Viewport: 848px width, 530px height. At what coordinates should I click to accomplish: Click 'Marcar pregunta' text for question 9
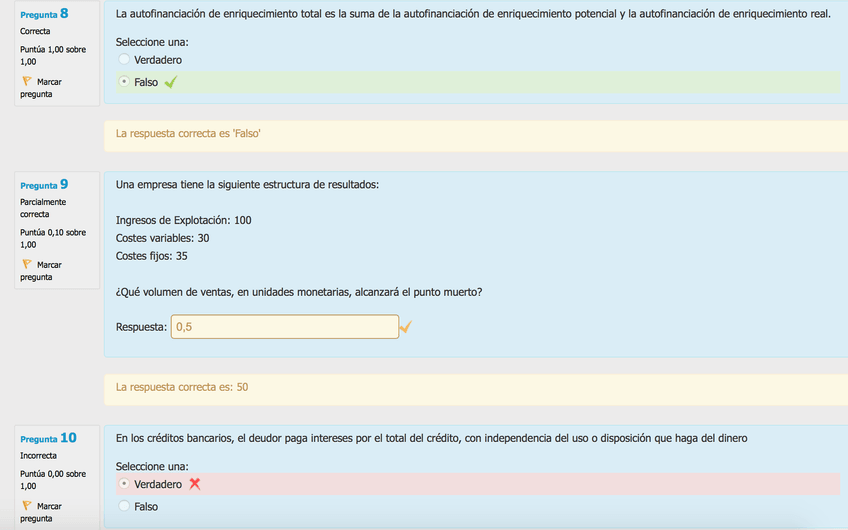[42, 270]
